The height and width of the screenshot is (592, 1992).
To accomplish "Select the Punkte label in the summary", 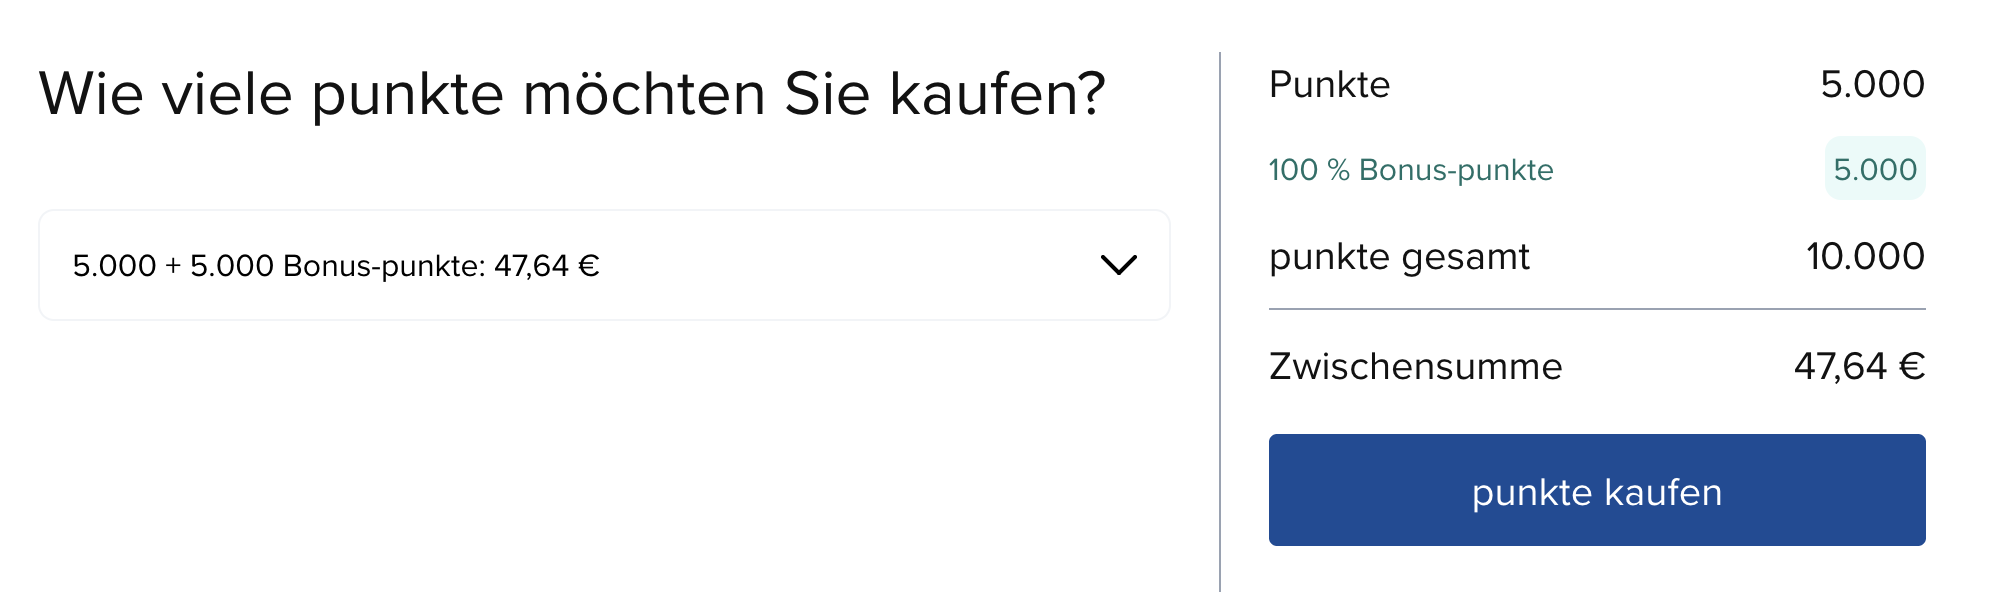I will click(1329, 85).
